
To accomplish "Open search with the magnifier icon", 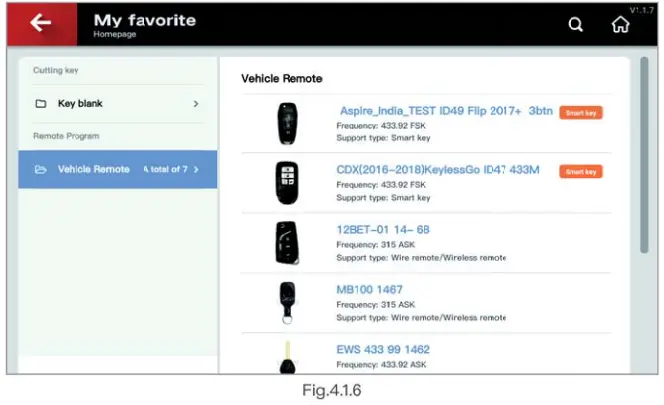I will click(x=576, y=25).
